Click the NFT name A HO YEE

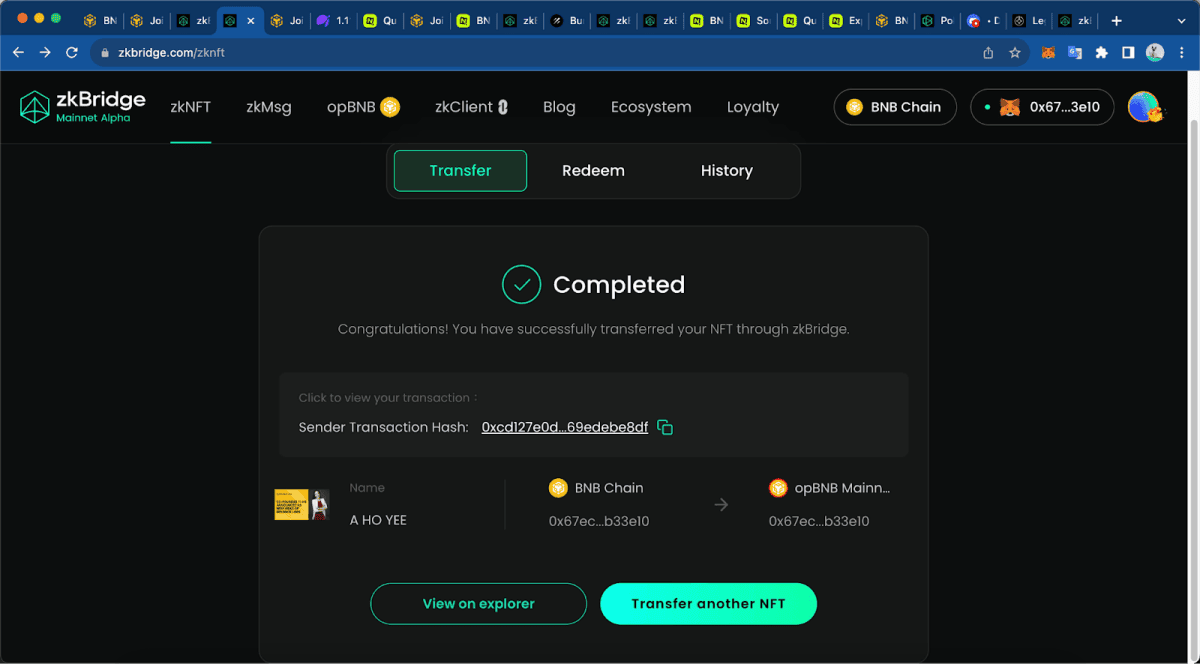point(378,520)
